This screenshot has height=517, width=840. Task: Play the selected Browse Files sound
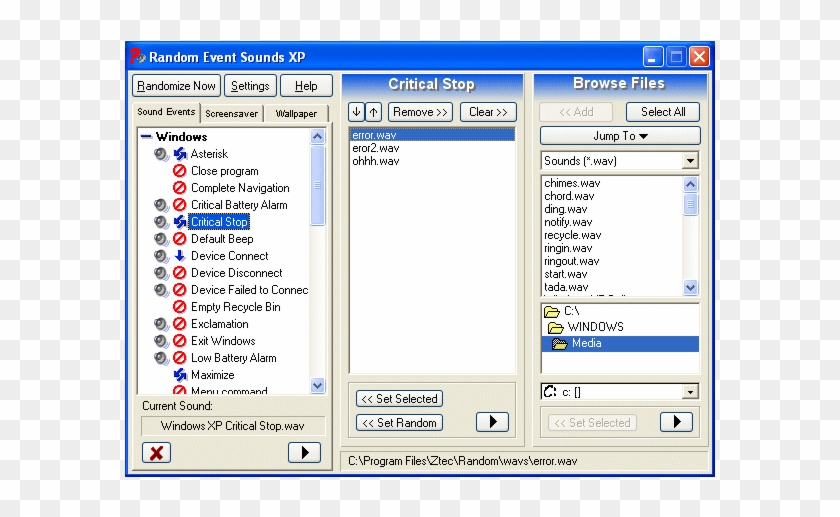tap(676, 422)
